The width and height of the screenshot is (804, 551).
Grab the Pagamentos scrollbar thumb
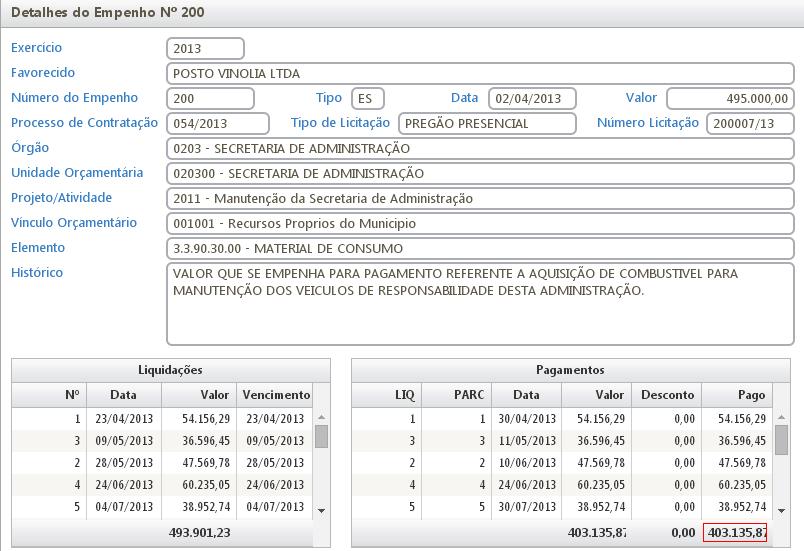click(781, 438)
